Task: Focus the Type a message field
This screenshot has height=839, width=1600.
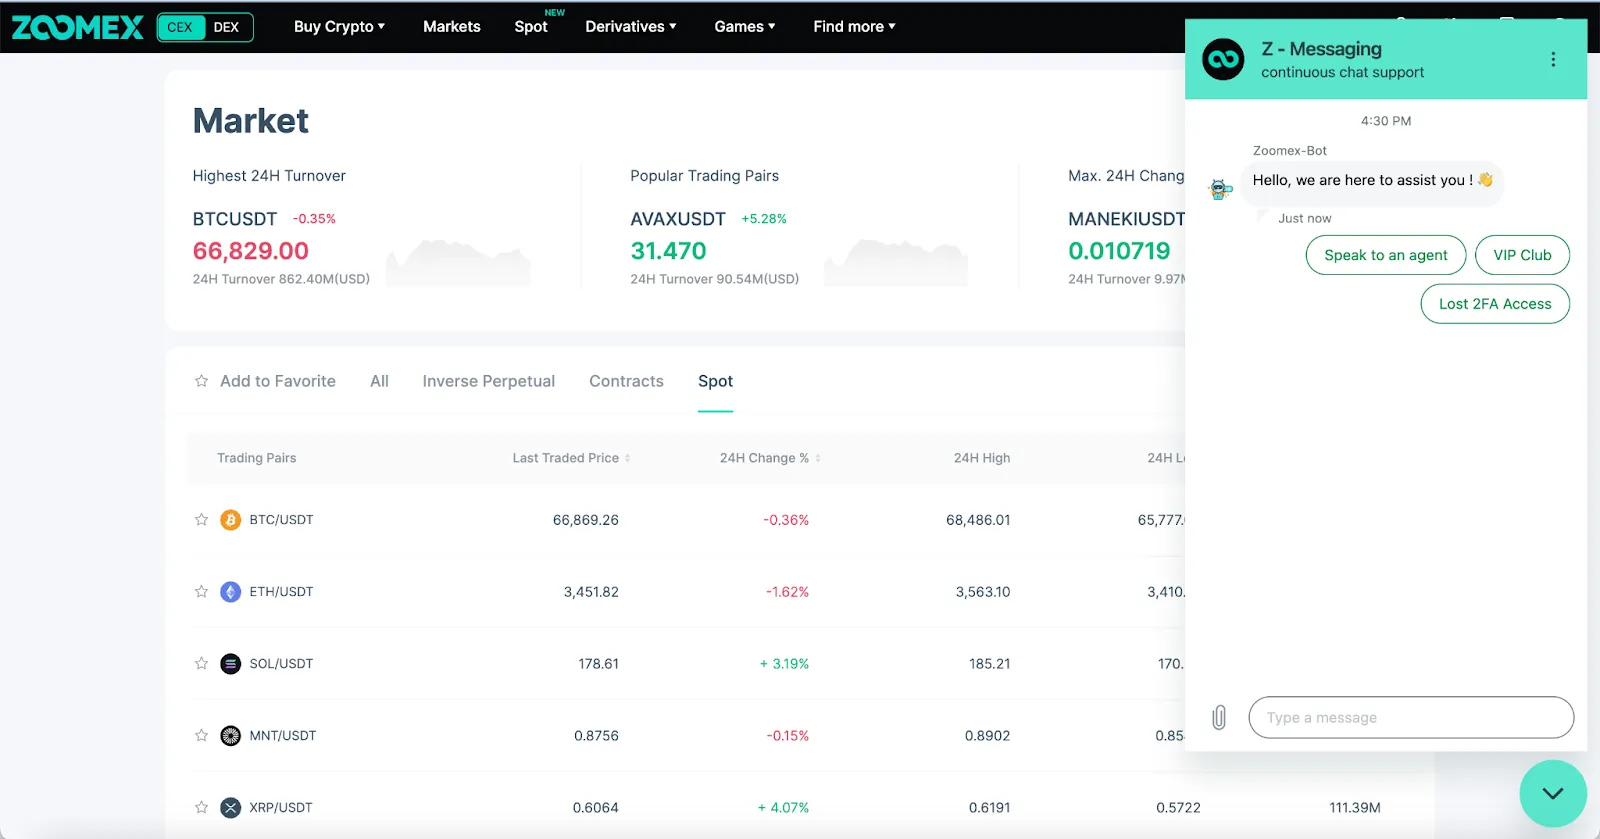Action: pos(1410,718)
